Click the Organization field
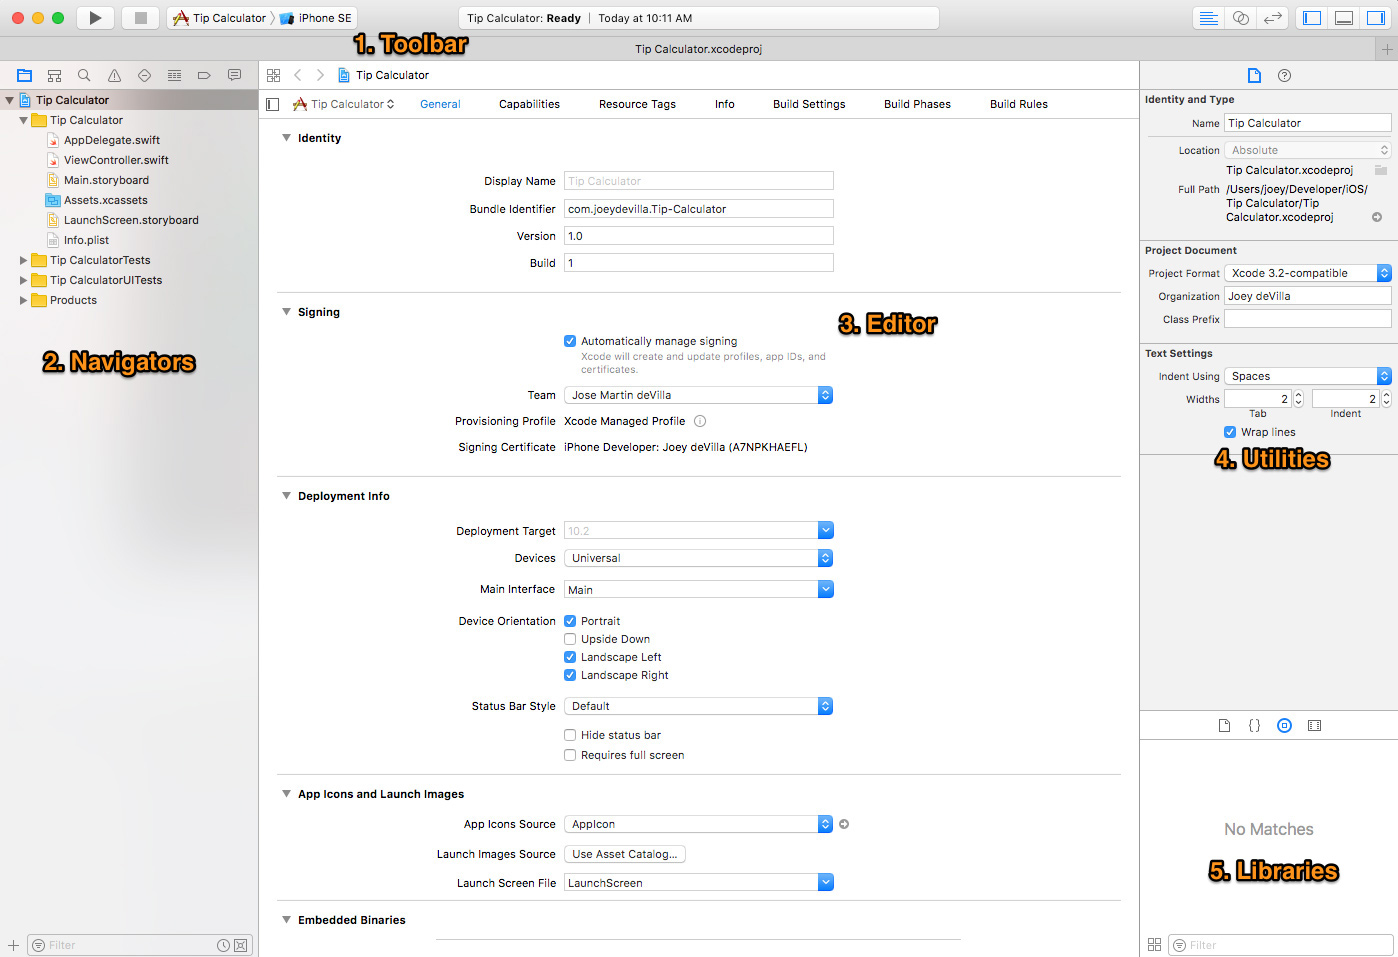 coord(1308,296)
